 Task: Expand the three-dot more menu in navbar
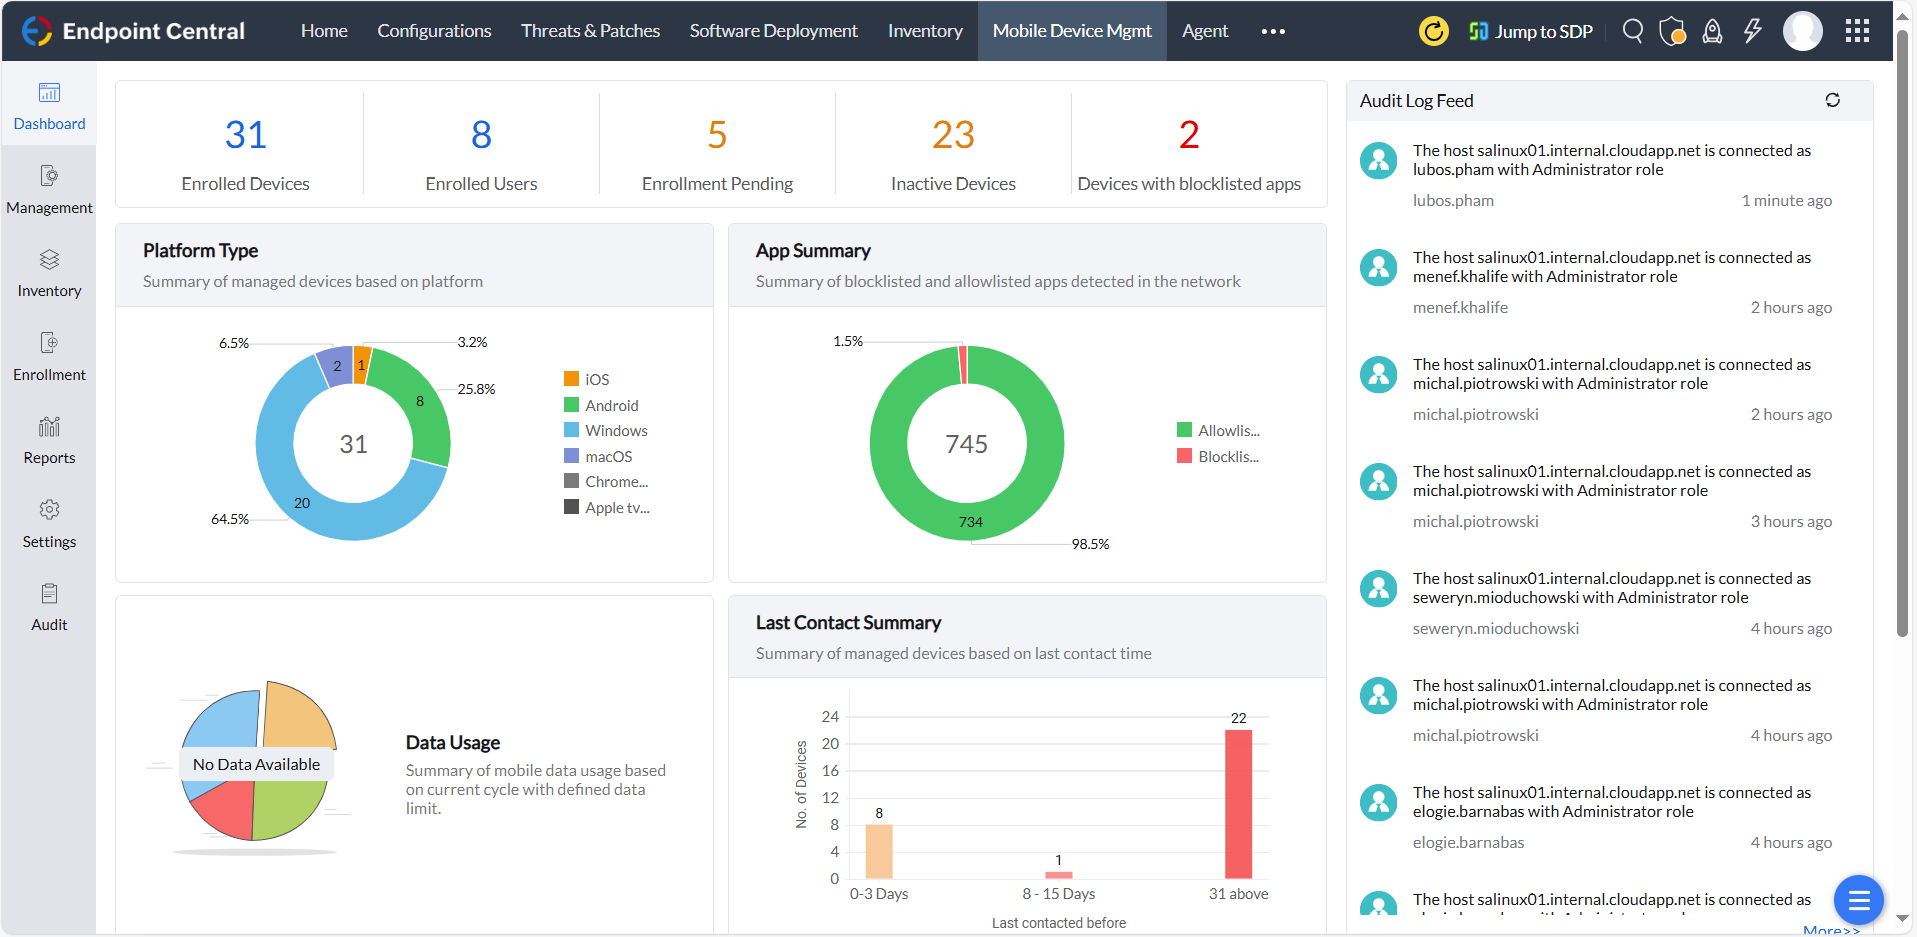click(x=1272, y=31)
